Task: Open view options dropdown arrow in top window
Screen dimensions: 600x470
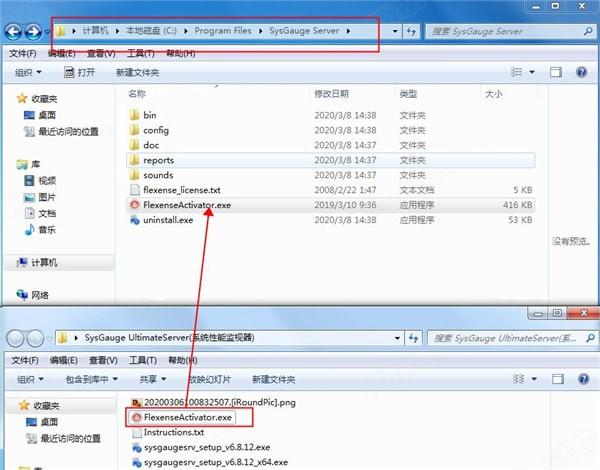Action: (x=532, y=72)
